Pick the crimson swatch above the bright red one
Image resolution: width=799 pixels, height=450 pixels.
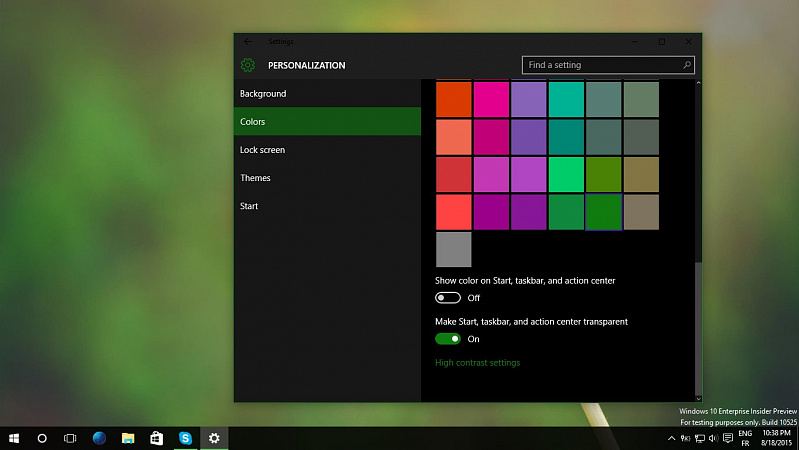[454, 174]
